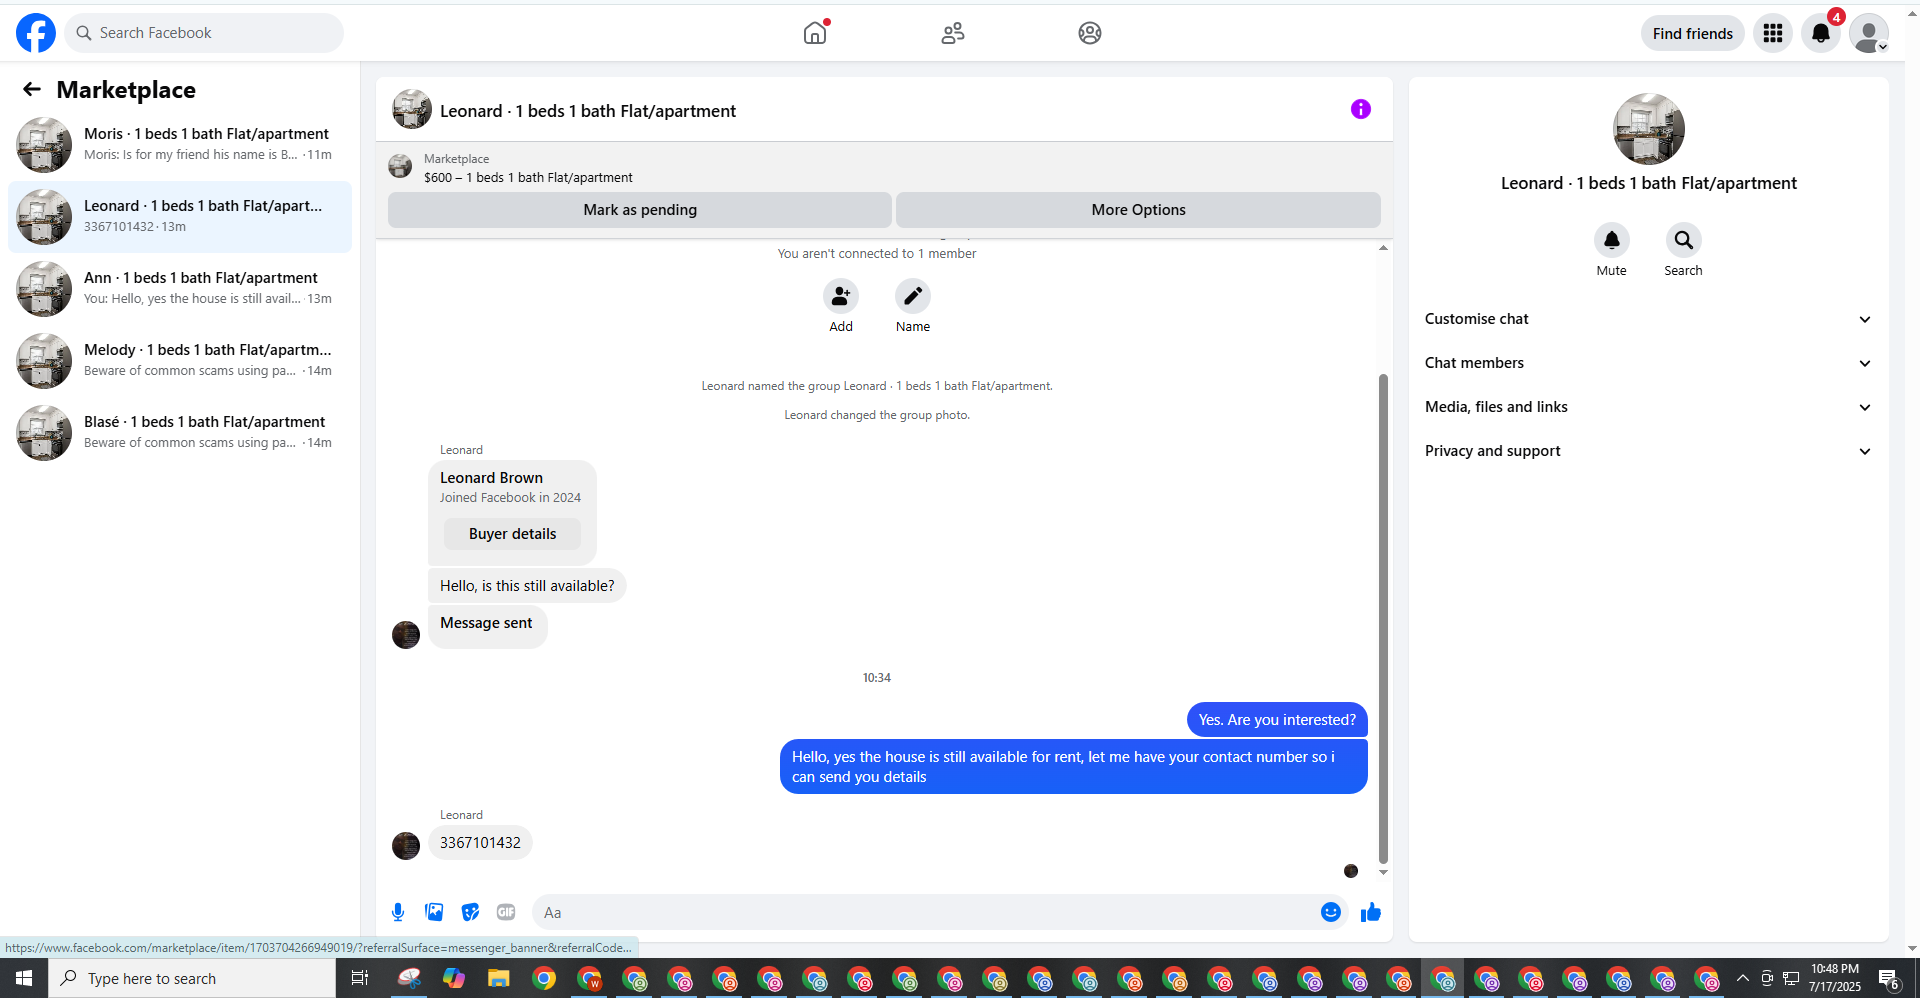The height and width of the screenshot is (998, 1920).
Task: Open the account profile avatar menu
Action: click(1869, 33)
